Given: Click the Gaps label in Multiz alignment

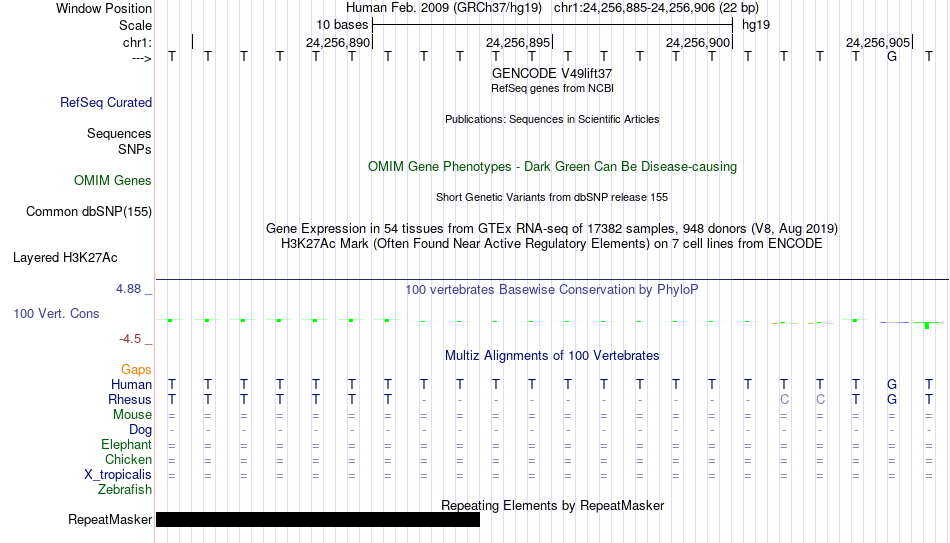Looking at the screenshot, I should [136, 370].
